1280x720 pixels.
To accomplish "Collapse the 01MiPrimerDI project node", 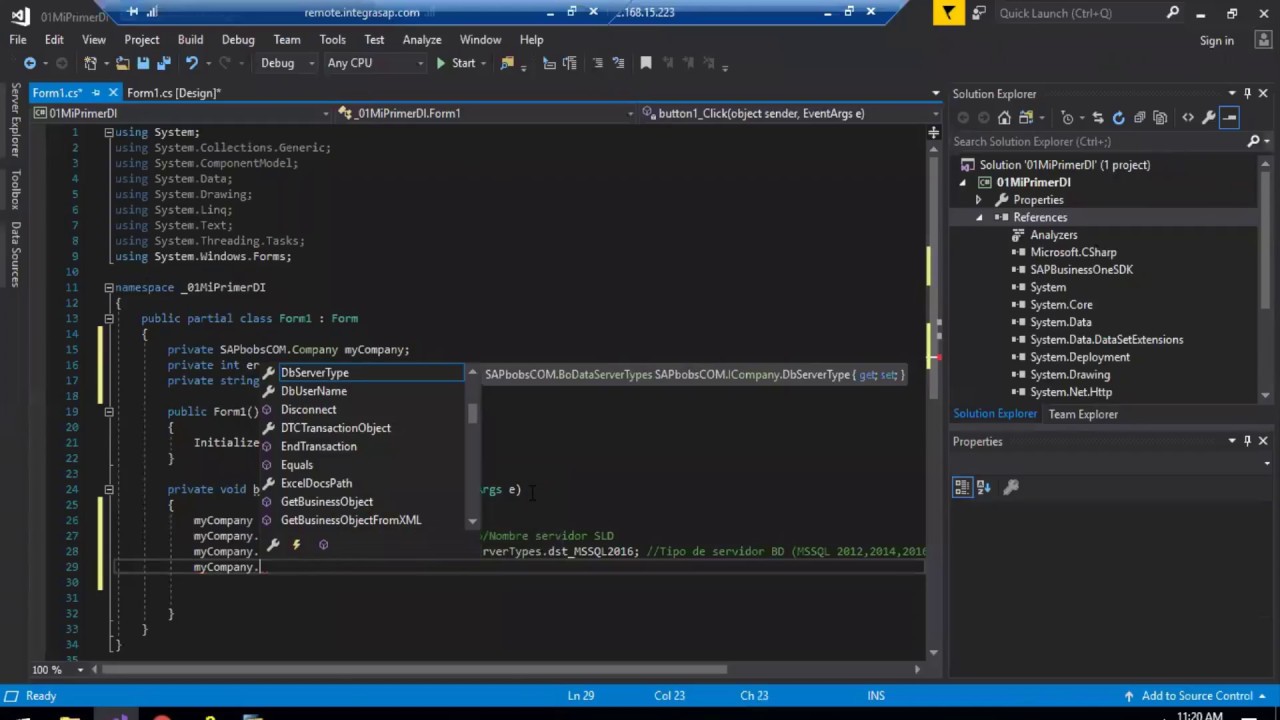I will click(963, 183).
